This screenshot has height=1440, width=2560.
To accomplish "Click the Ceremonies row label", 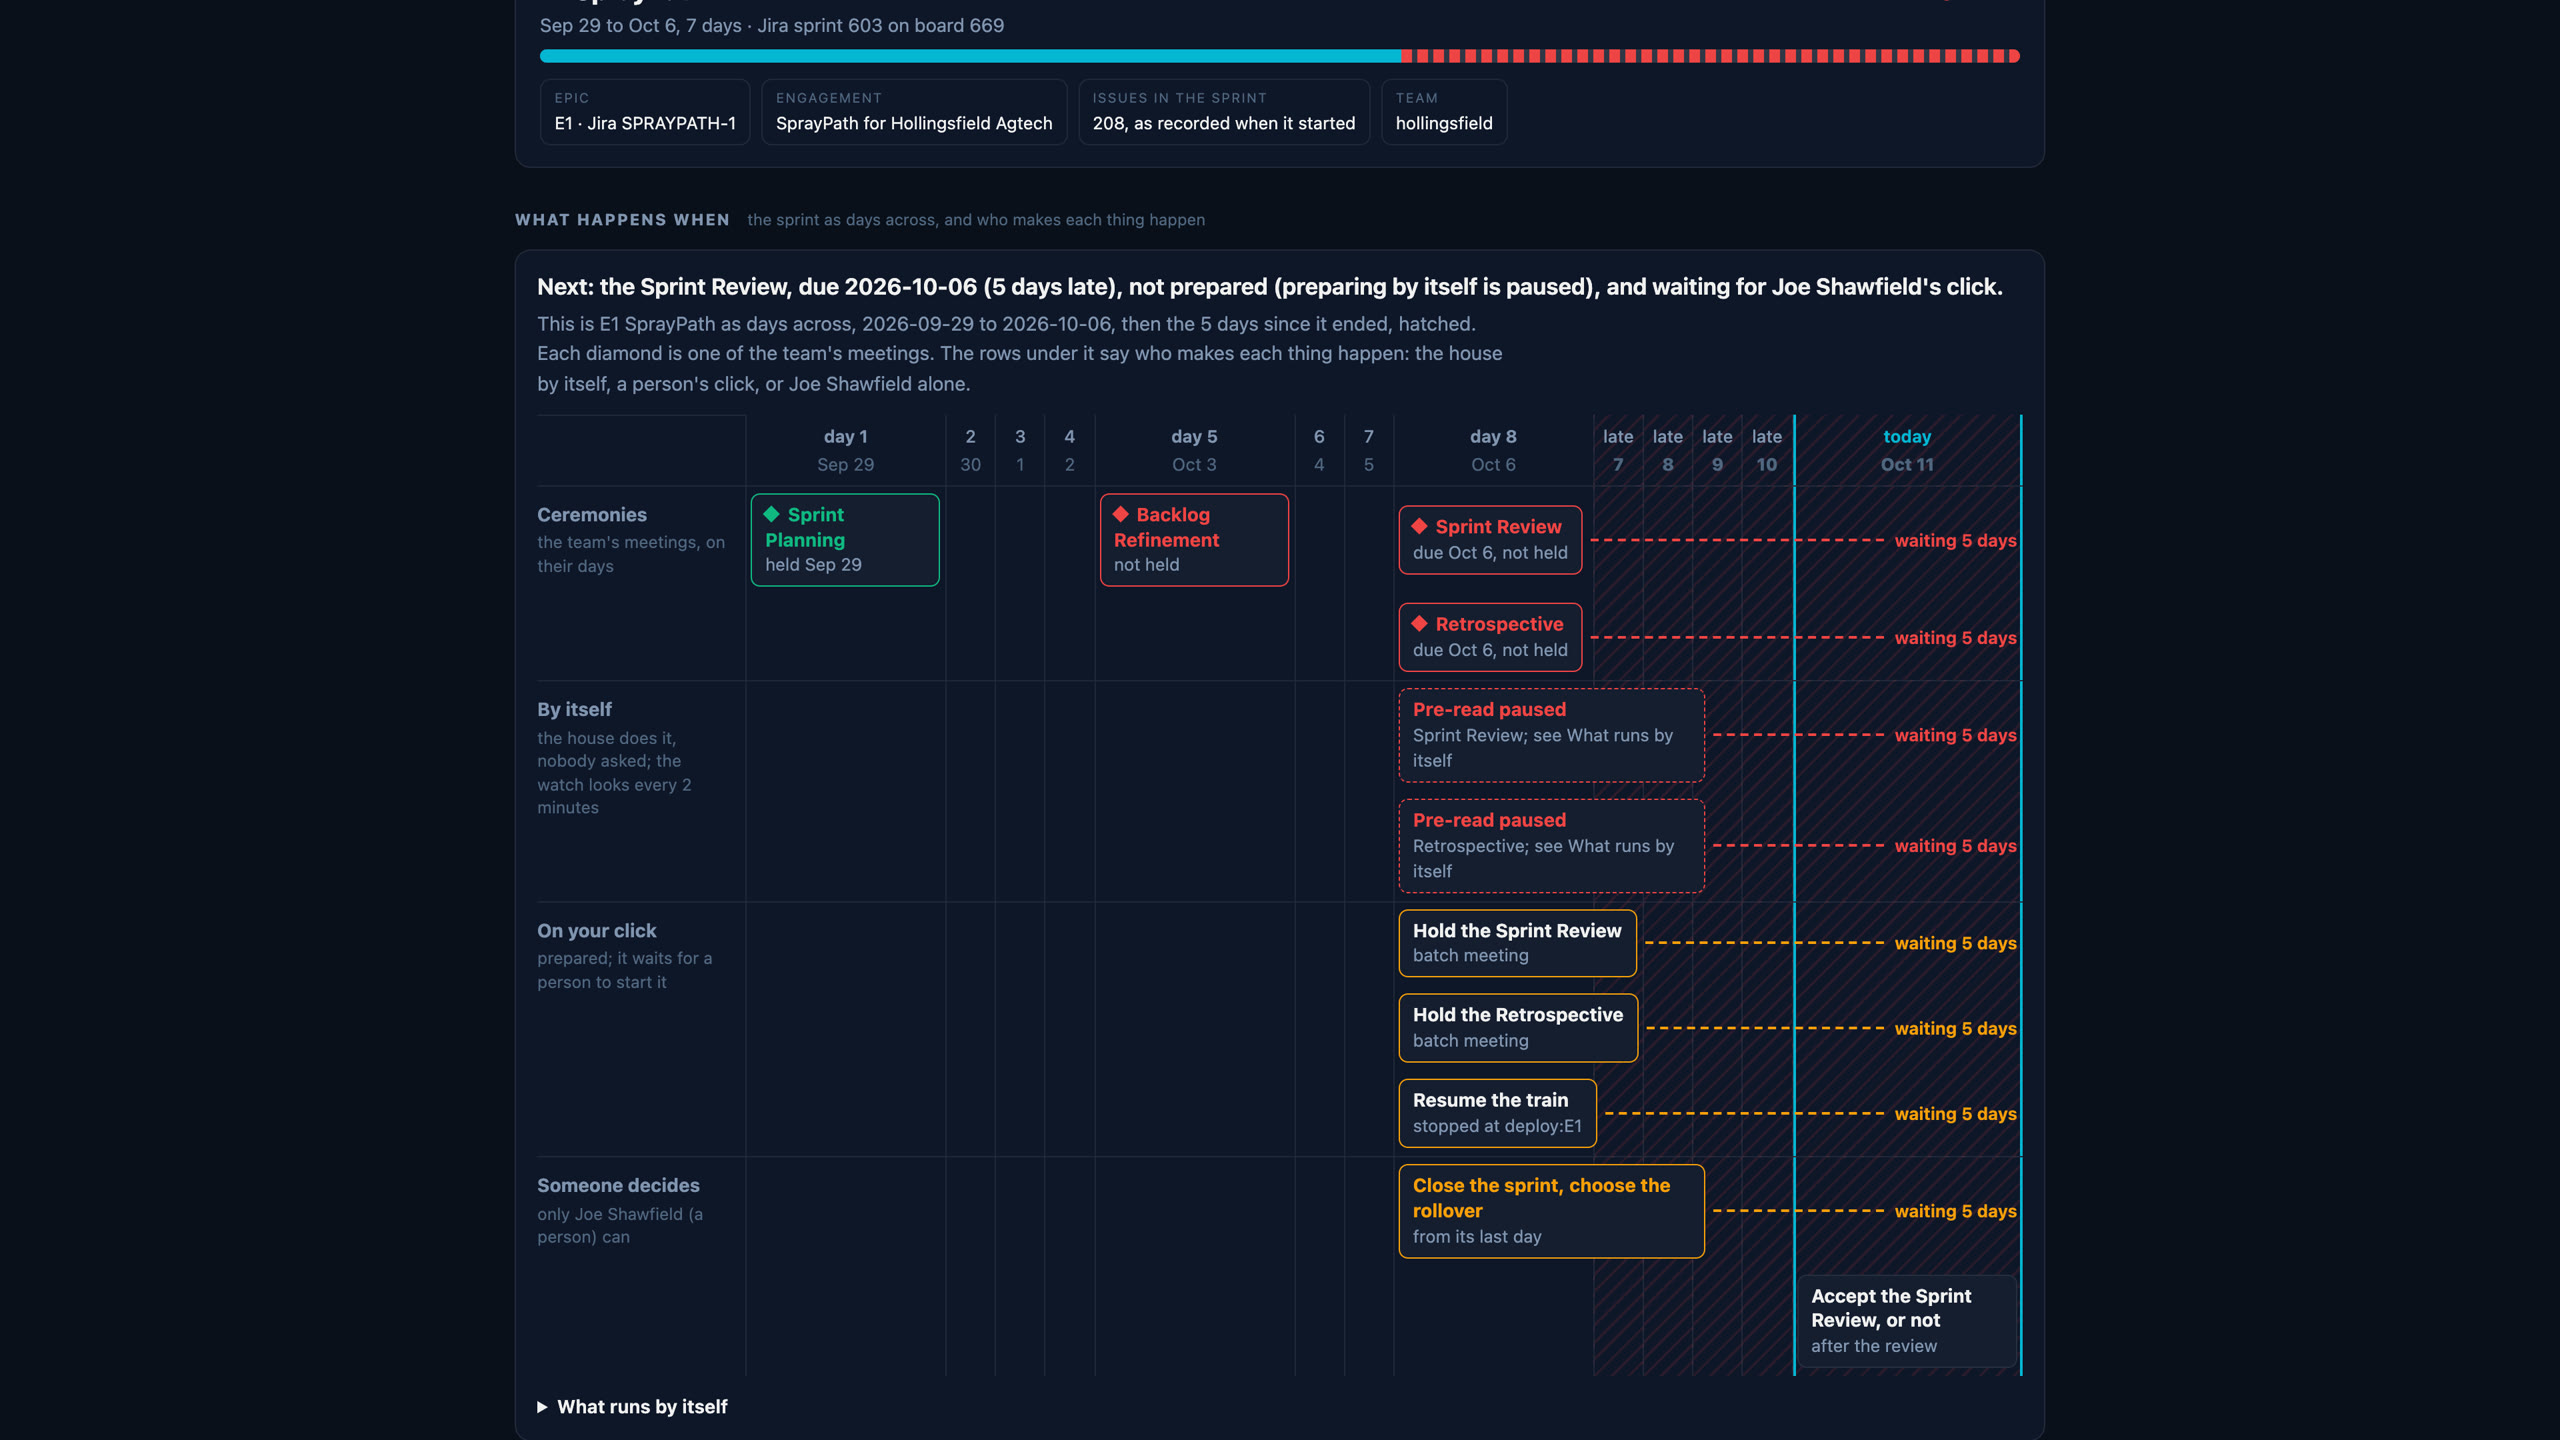I will [x=592, y=514].
